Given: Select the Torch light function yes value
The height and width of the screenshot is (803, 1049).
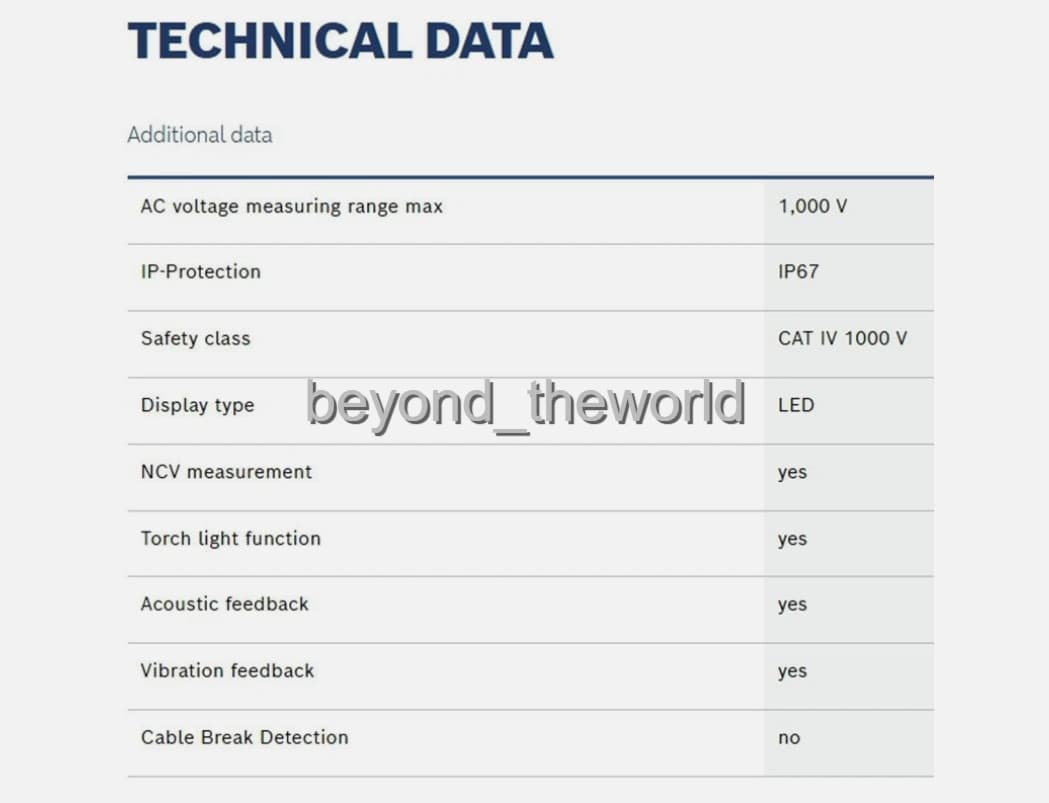Looking at the screenshot, I should click(x=792, y=539).
